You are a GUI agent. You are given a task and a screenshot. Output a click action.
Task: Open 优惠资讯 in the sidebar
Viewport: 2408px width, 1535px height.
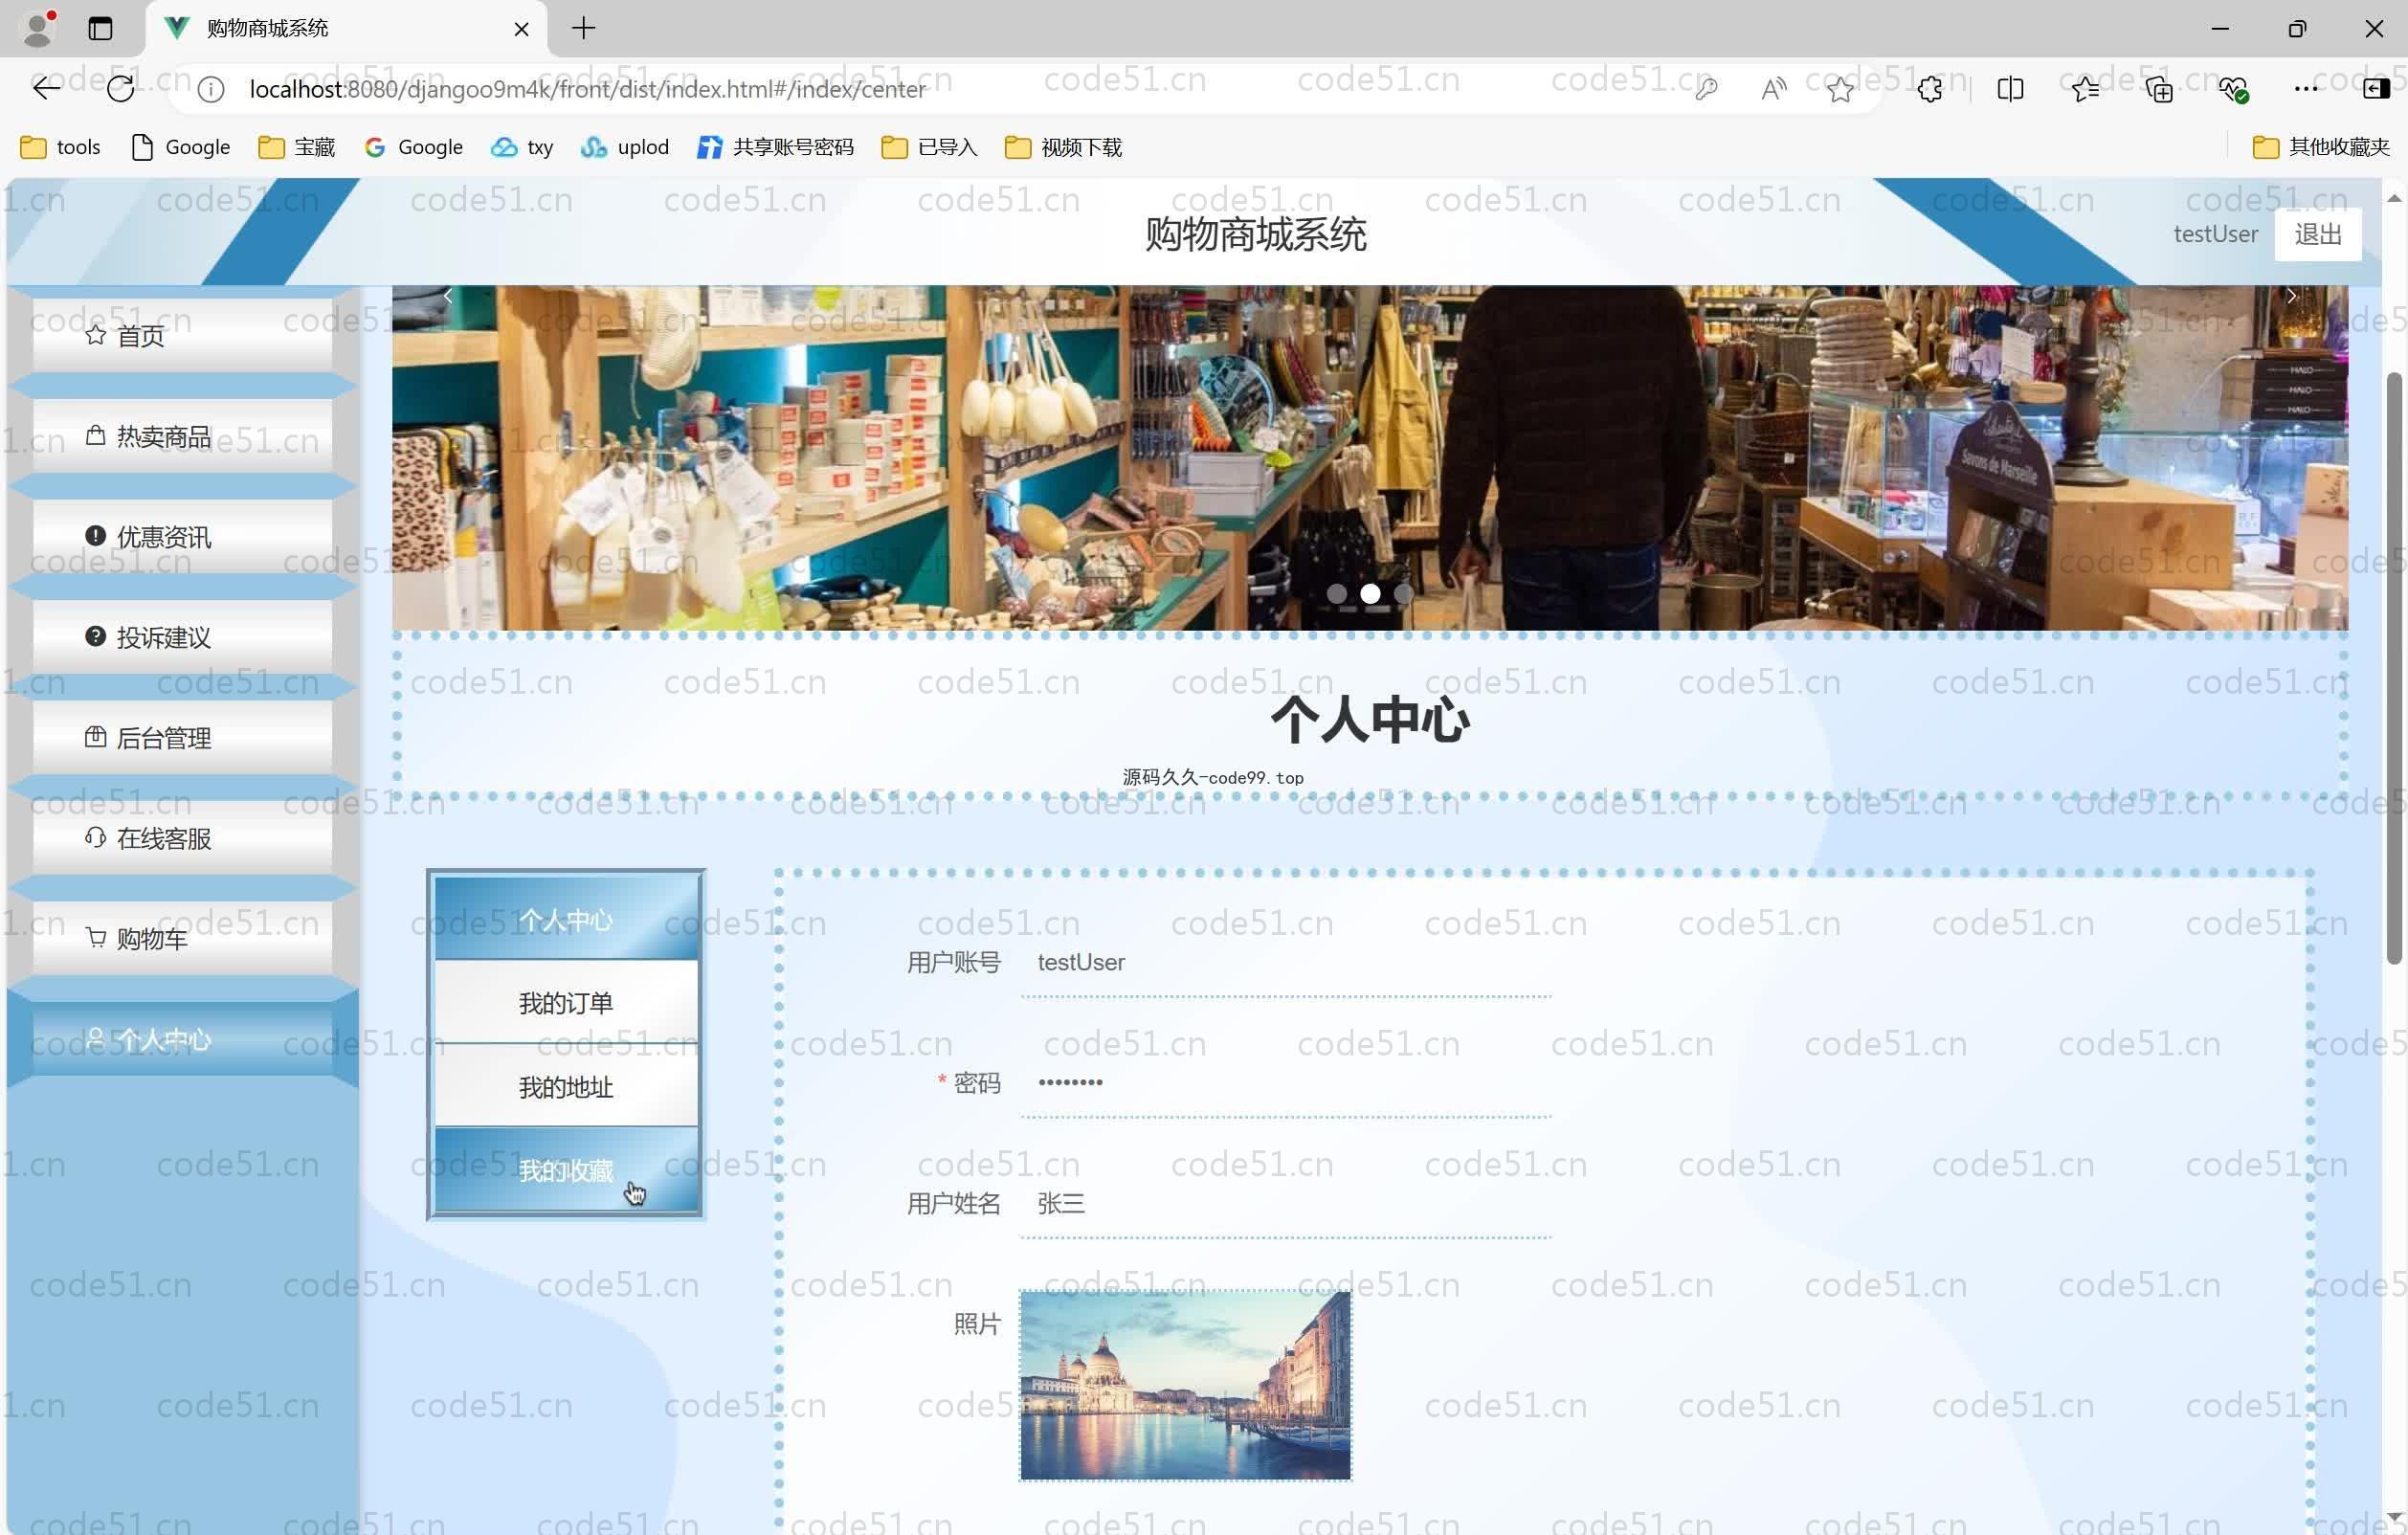[182, 537]
